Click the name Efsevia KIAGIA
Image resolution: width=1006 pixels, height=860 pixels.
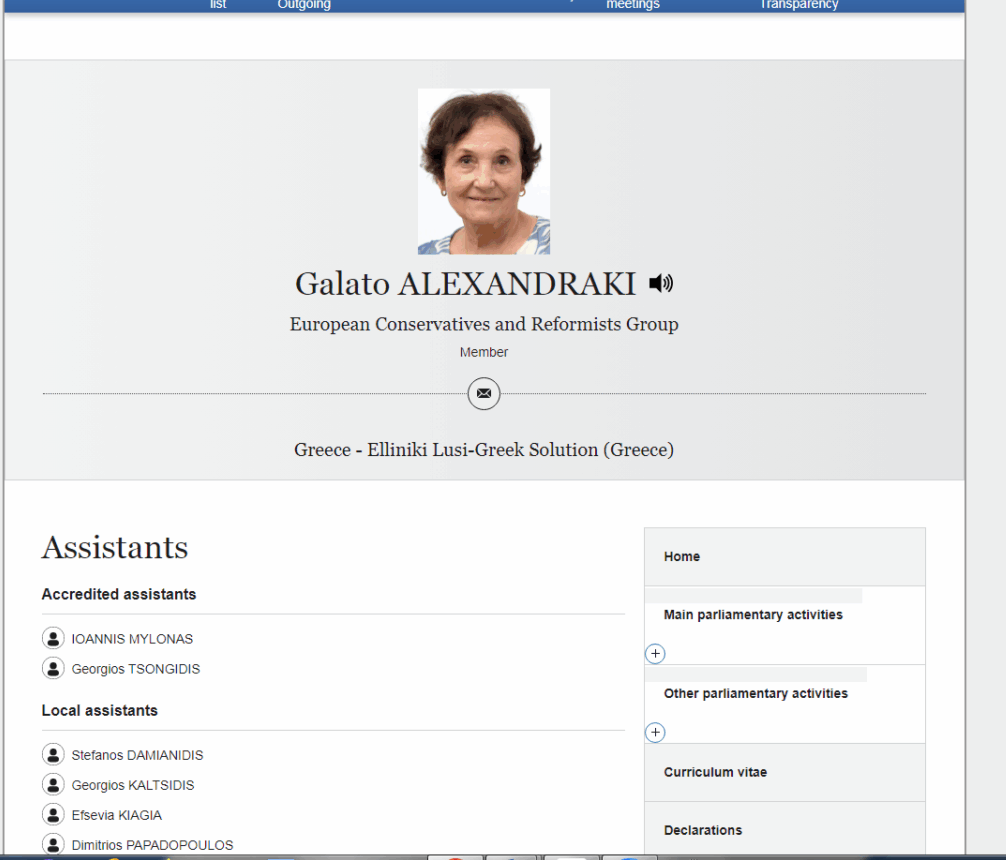coord(117,815)
